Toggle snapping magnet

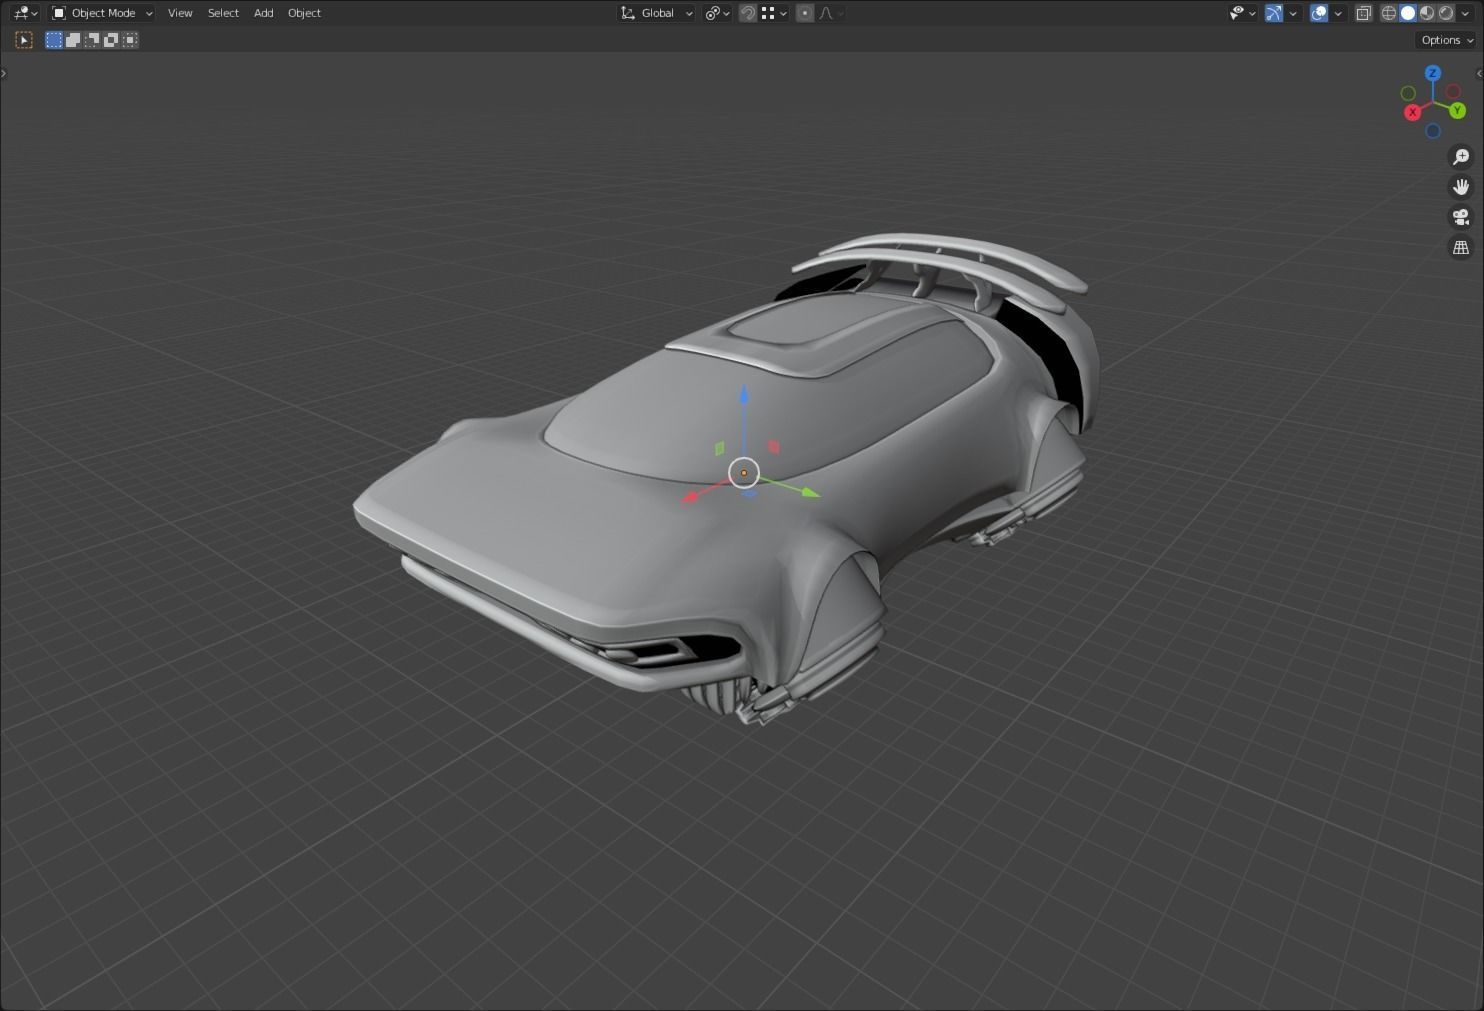click(x=747, y=13)
